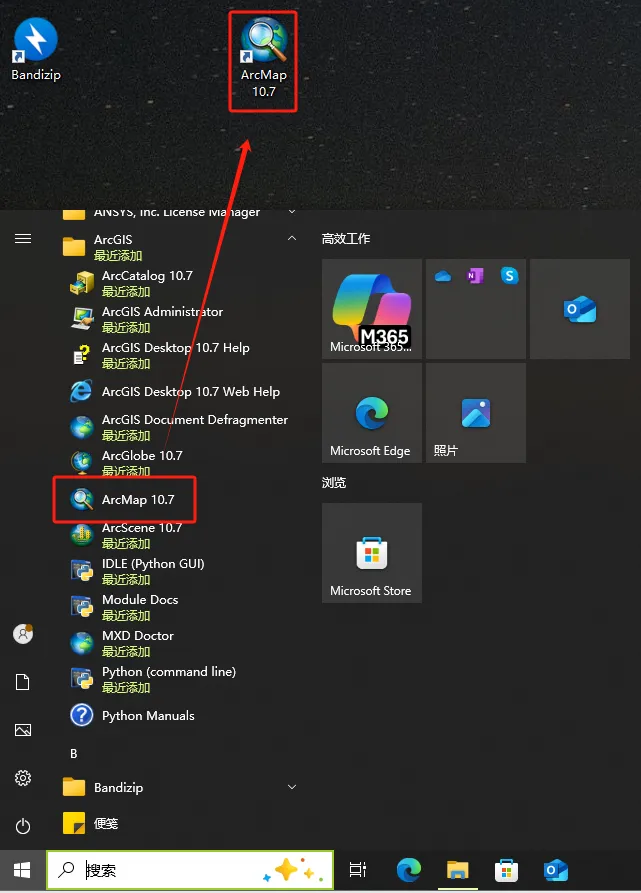Open Pictures from Start sidebar
The height and width of the screenshot is (893, 641).
(23, 730)
